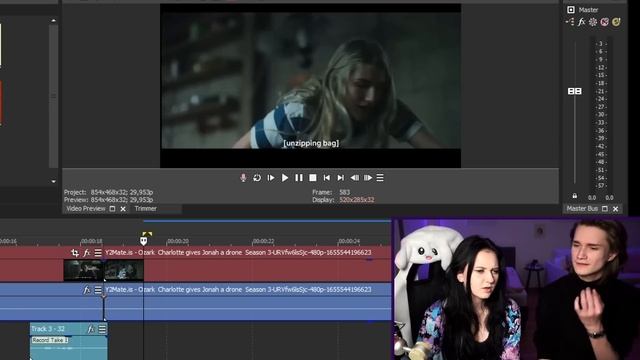
Task: Go to Start of project
Action: 327,178
